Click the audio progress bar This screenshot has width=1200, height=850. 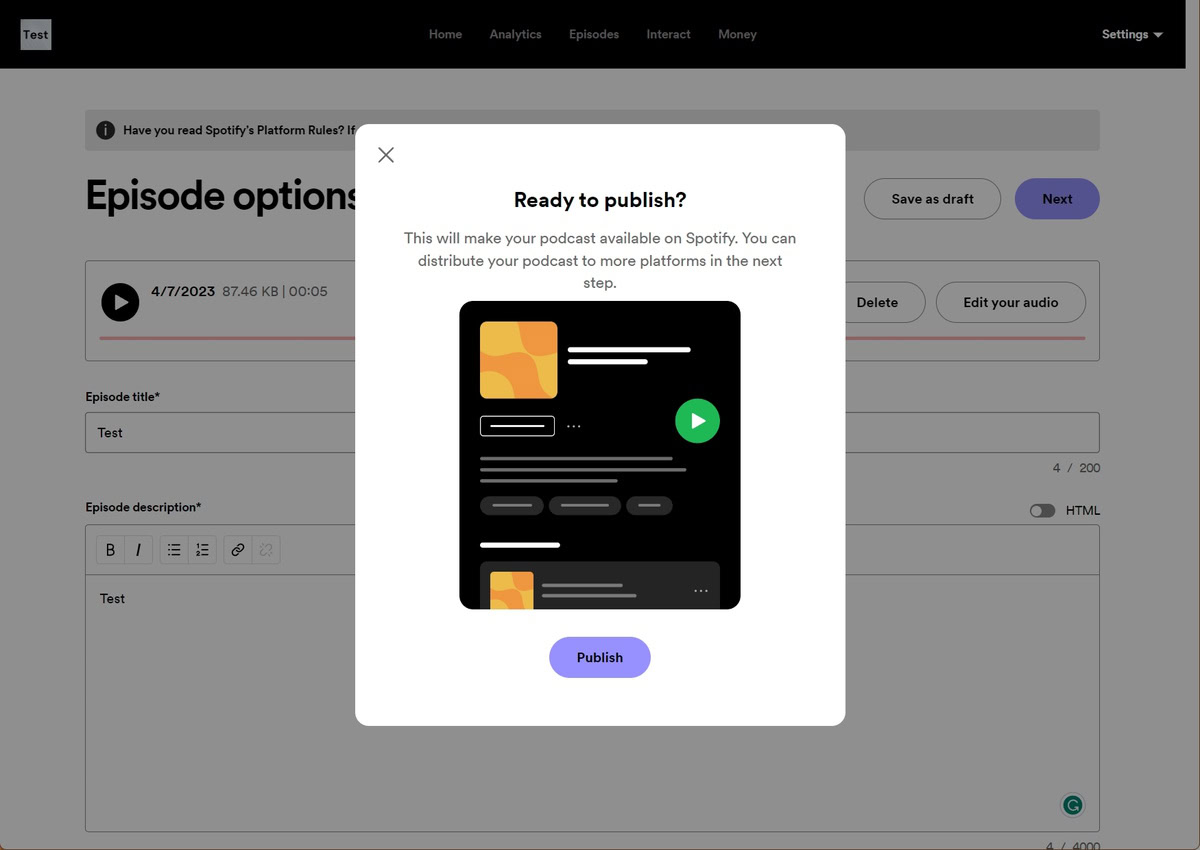point(592,338)
